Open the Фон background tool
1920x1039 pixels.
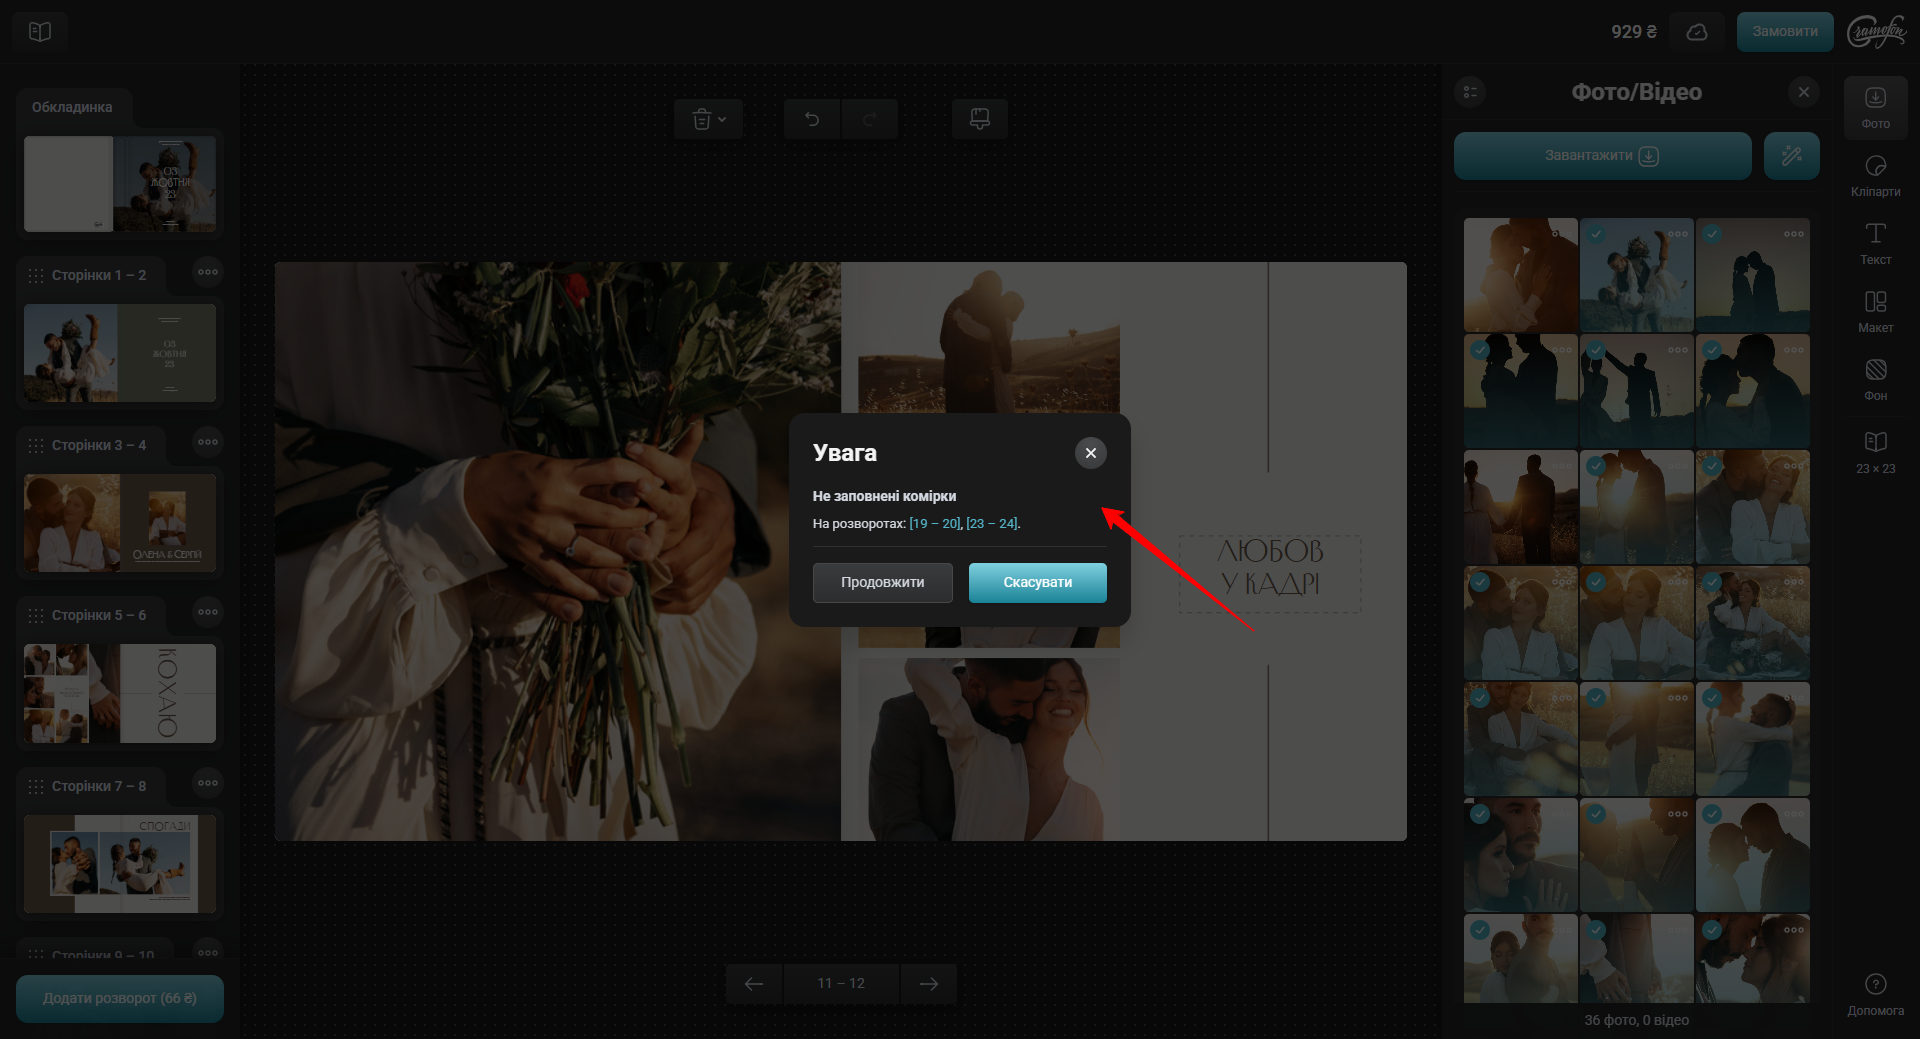coord(1875,379)
